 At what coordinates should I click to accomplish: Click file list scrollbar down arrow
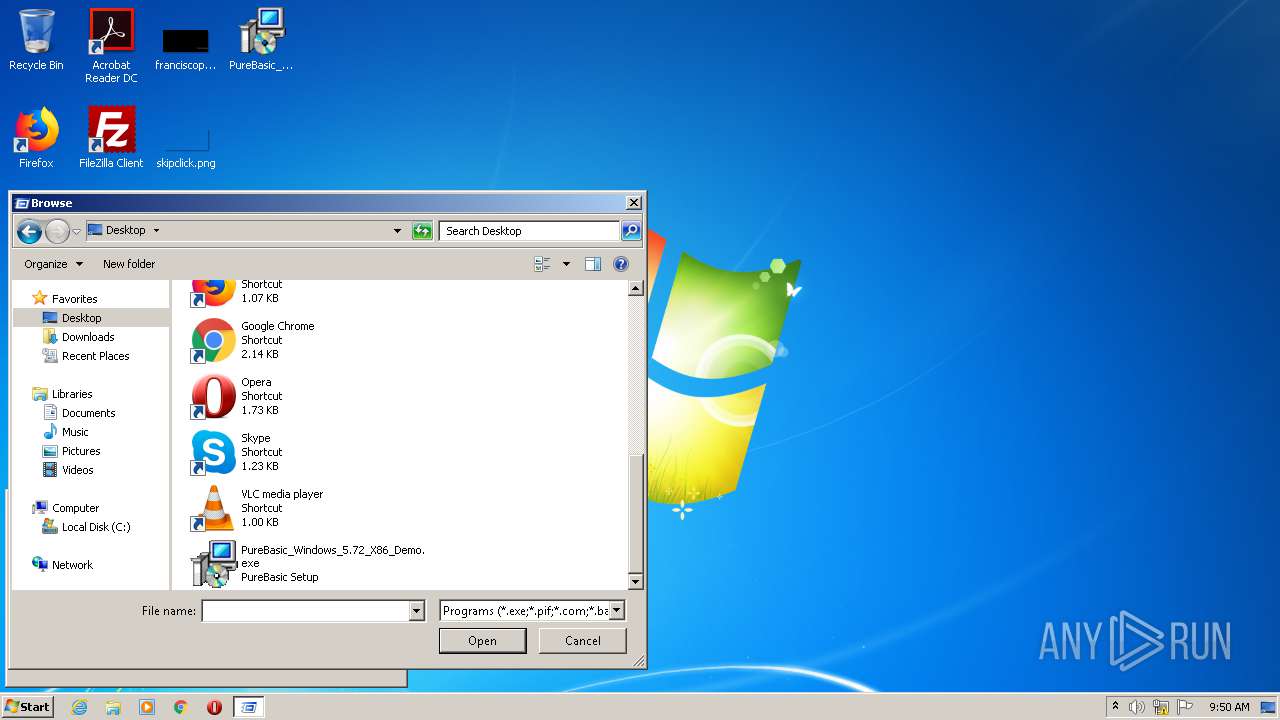click(x=635, y=581)
